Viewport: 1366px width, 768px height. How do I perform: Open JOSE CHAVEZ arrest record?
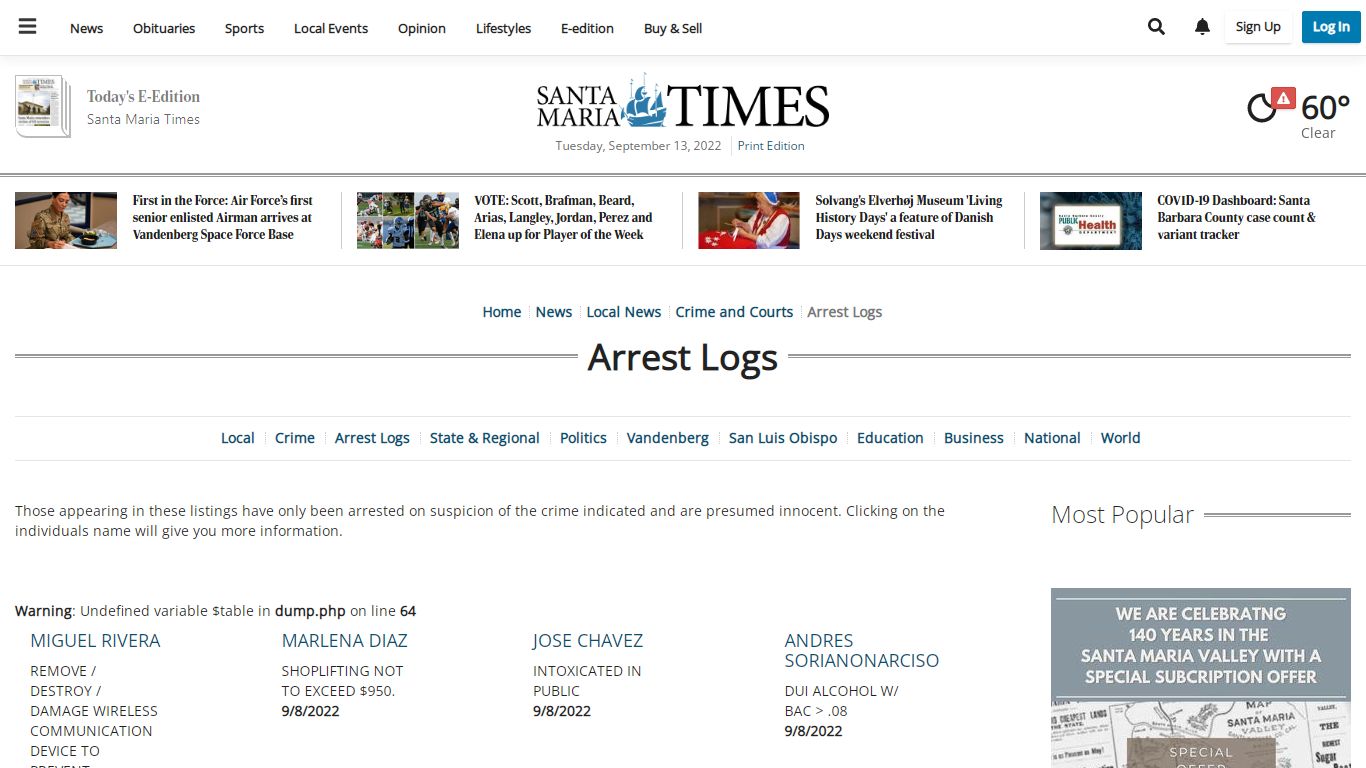588,641
